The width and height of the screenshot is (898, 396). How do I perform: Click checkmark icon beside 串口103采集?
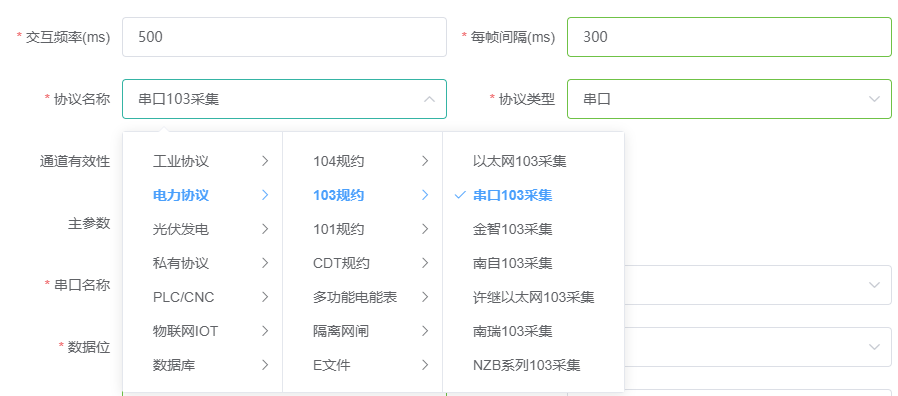[x=459, y=195]
